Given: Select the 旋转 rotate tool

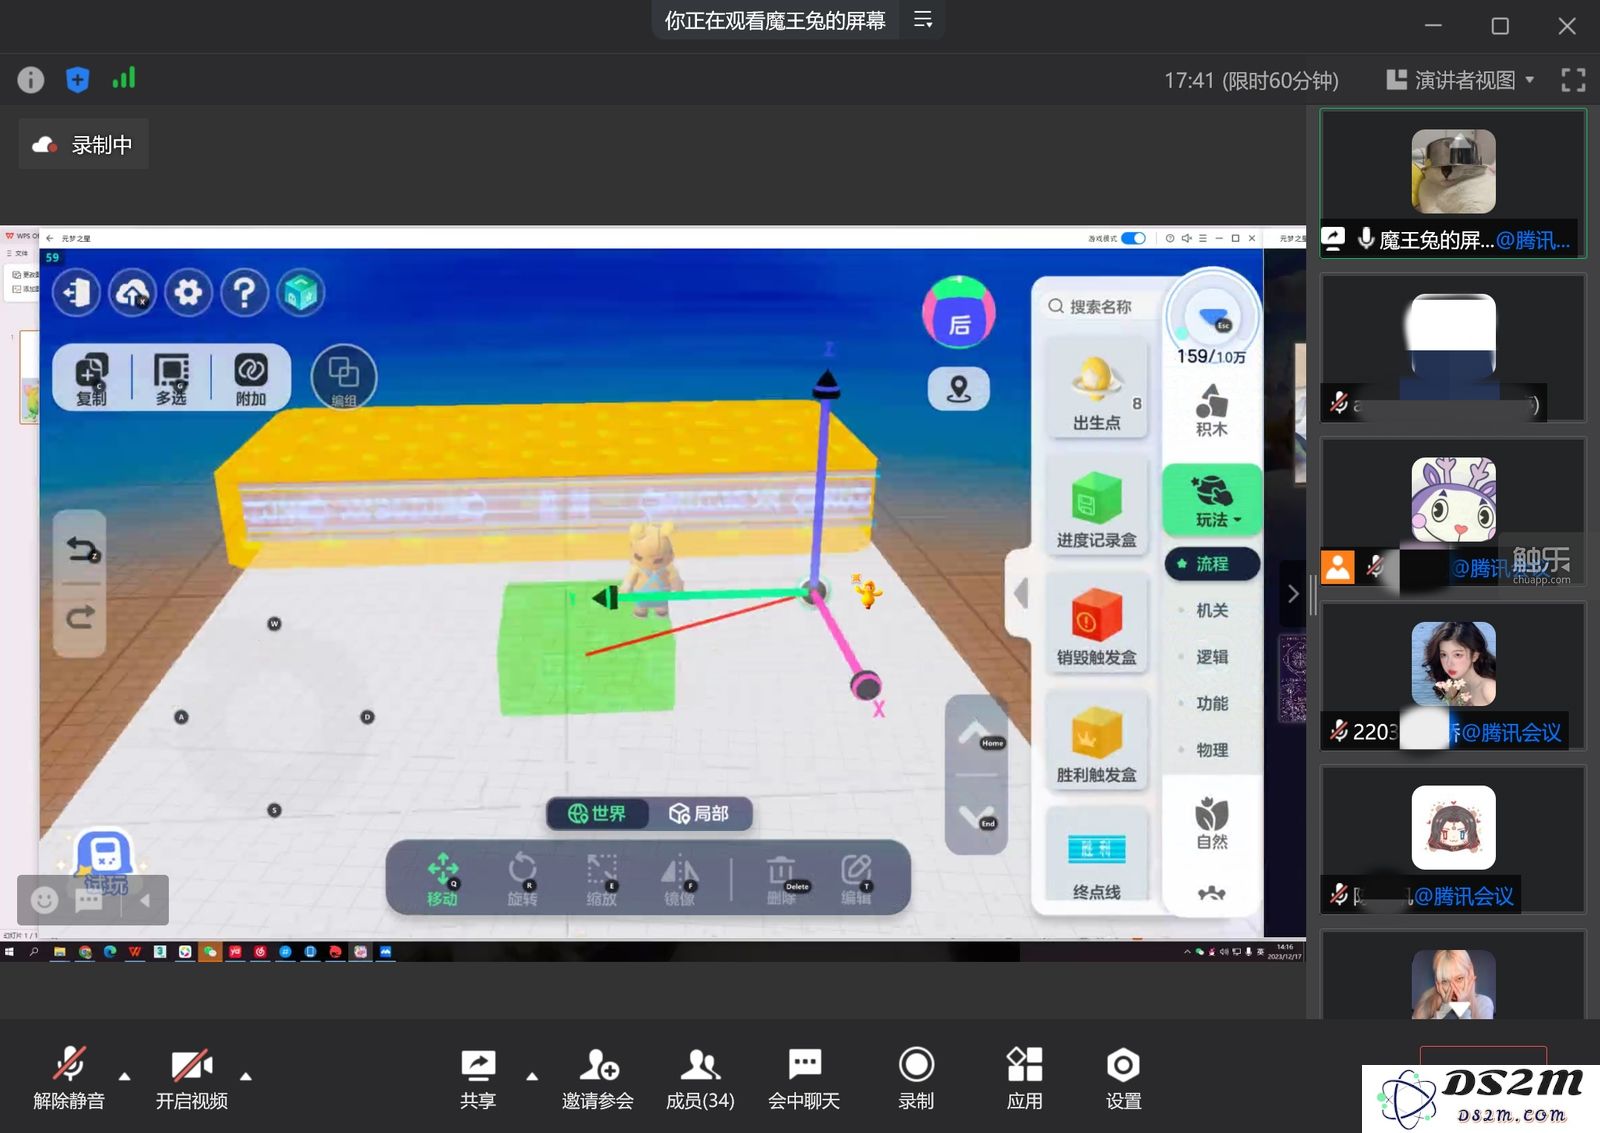Looking at the screenshot, I should click(x=522, y=879).
